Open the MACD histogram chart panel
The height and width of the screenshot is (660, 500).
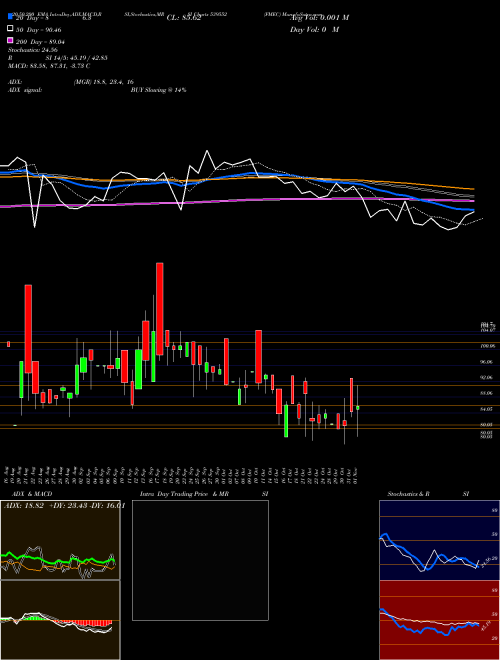[x=60, y=620]
